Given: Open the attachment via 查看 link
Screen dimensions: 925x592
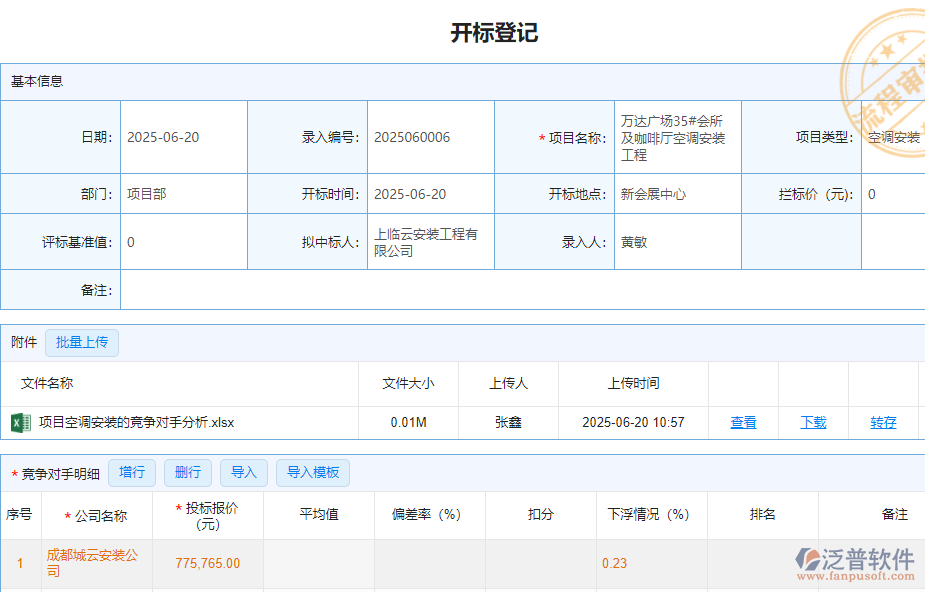Looking at the screenshot, I should point(743,422).
